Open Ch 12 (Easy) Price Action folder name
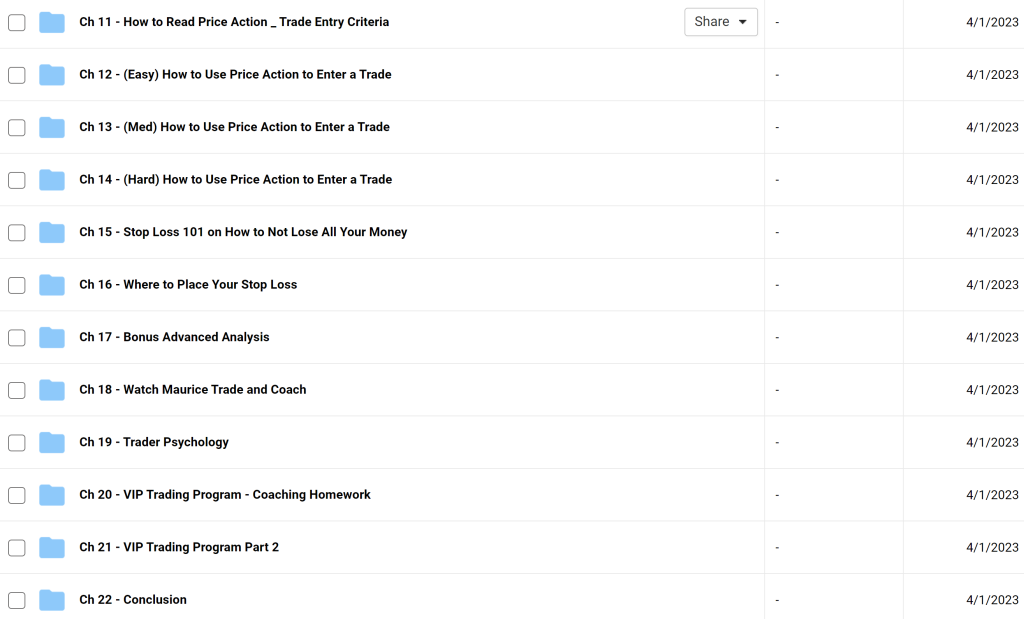 tap(235, 75)
